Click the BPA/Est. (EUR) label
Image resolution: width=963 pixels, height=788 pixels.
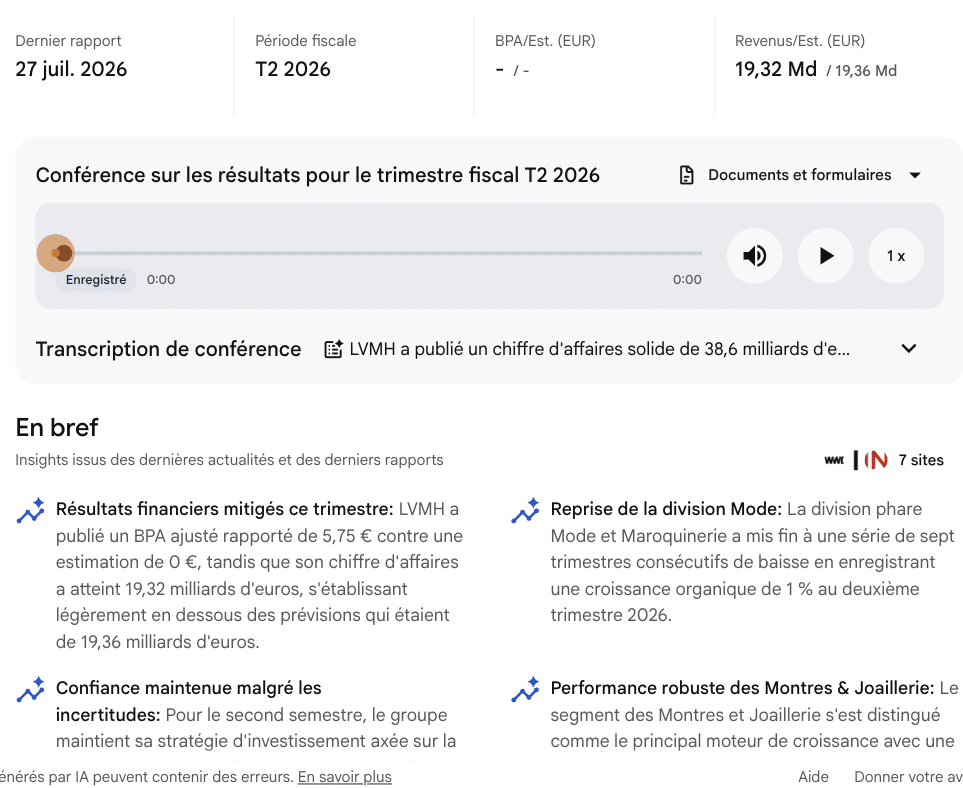[545, 41]
